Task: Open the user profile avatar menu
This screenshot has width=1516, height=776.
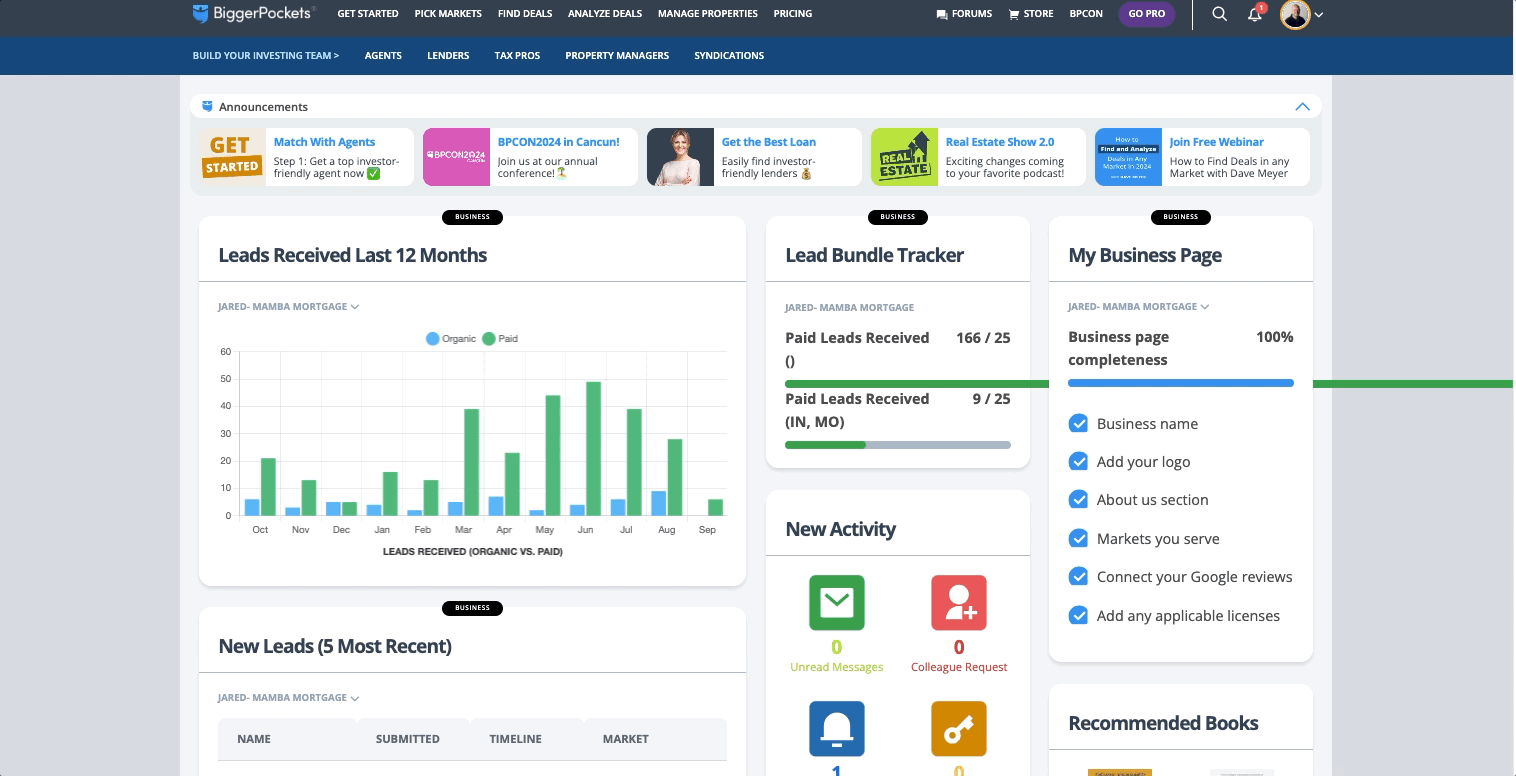Action: [x=1301, y=14]
